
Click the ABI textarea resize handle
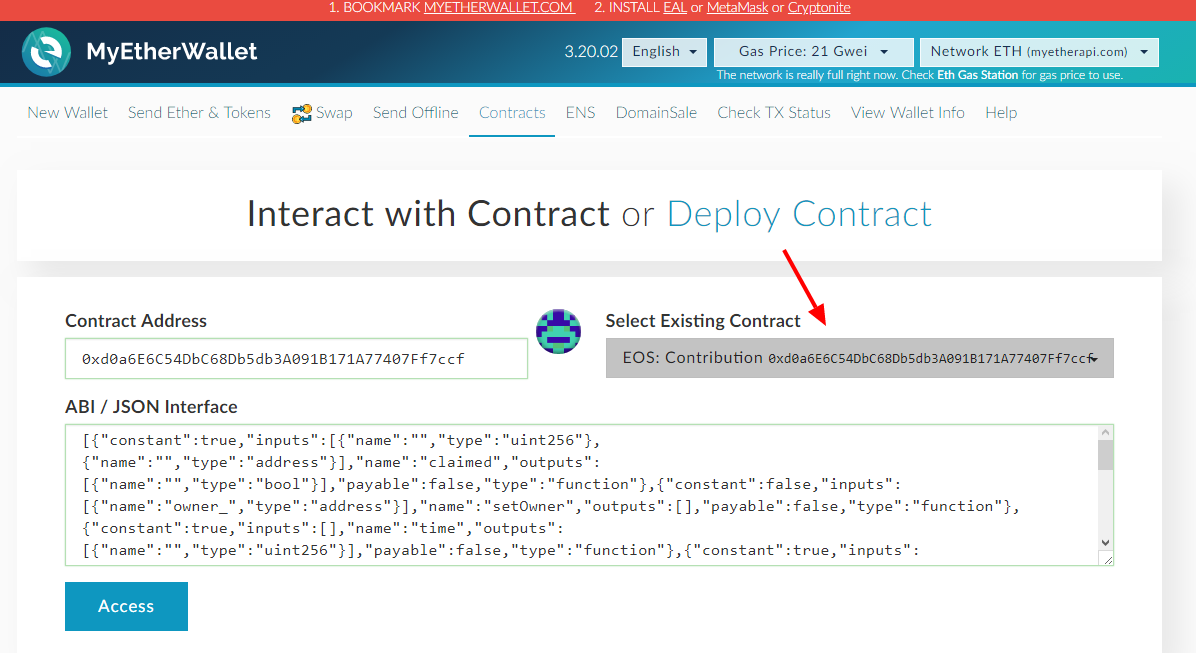click(1108, 560)
